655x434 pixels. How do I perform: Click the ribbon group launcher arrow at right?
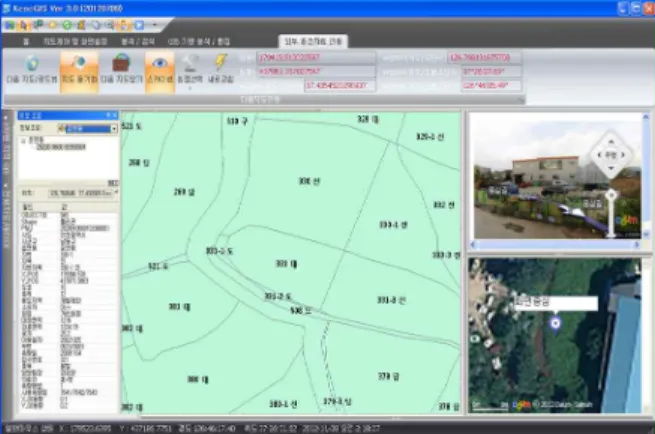pos(520,100)
